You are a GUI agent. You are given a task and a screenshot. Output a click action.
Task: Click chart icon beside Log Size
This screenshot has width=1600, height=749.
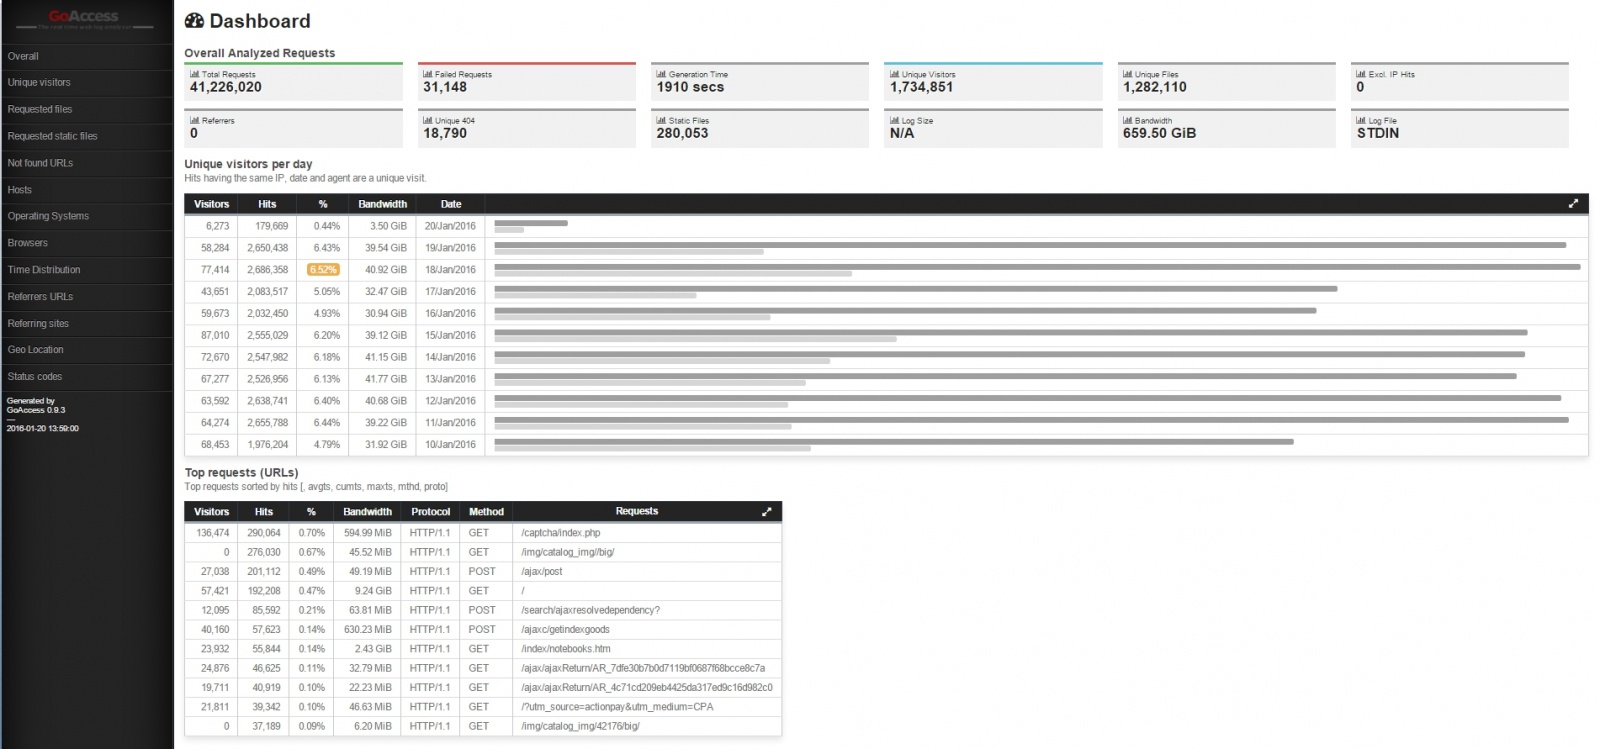[894, 120]
